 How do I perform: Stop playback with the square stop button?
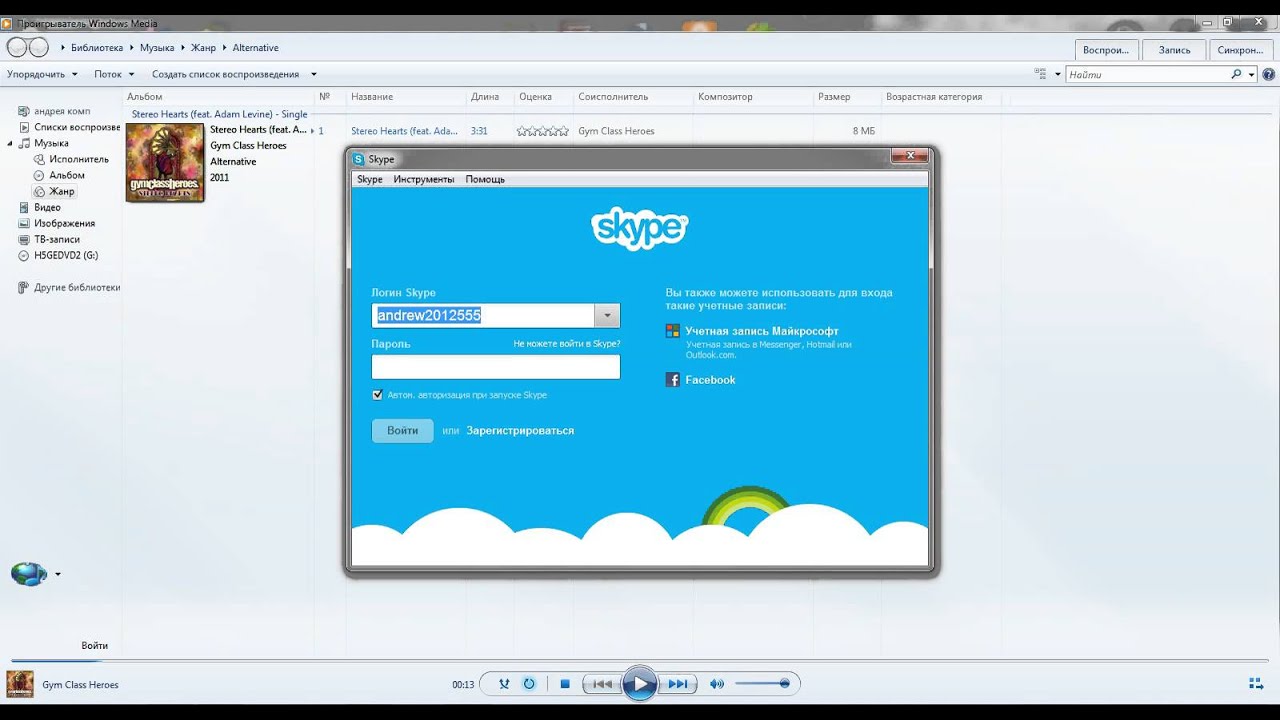(x=565, y=684)
